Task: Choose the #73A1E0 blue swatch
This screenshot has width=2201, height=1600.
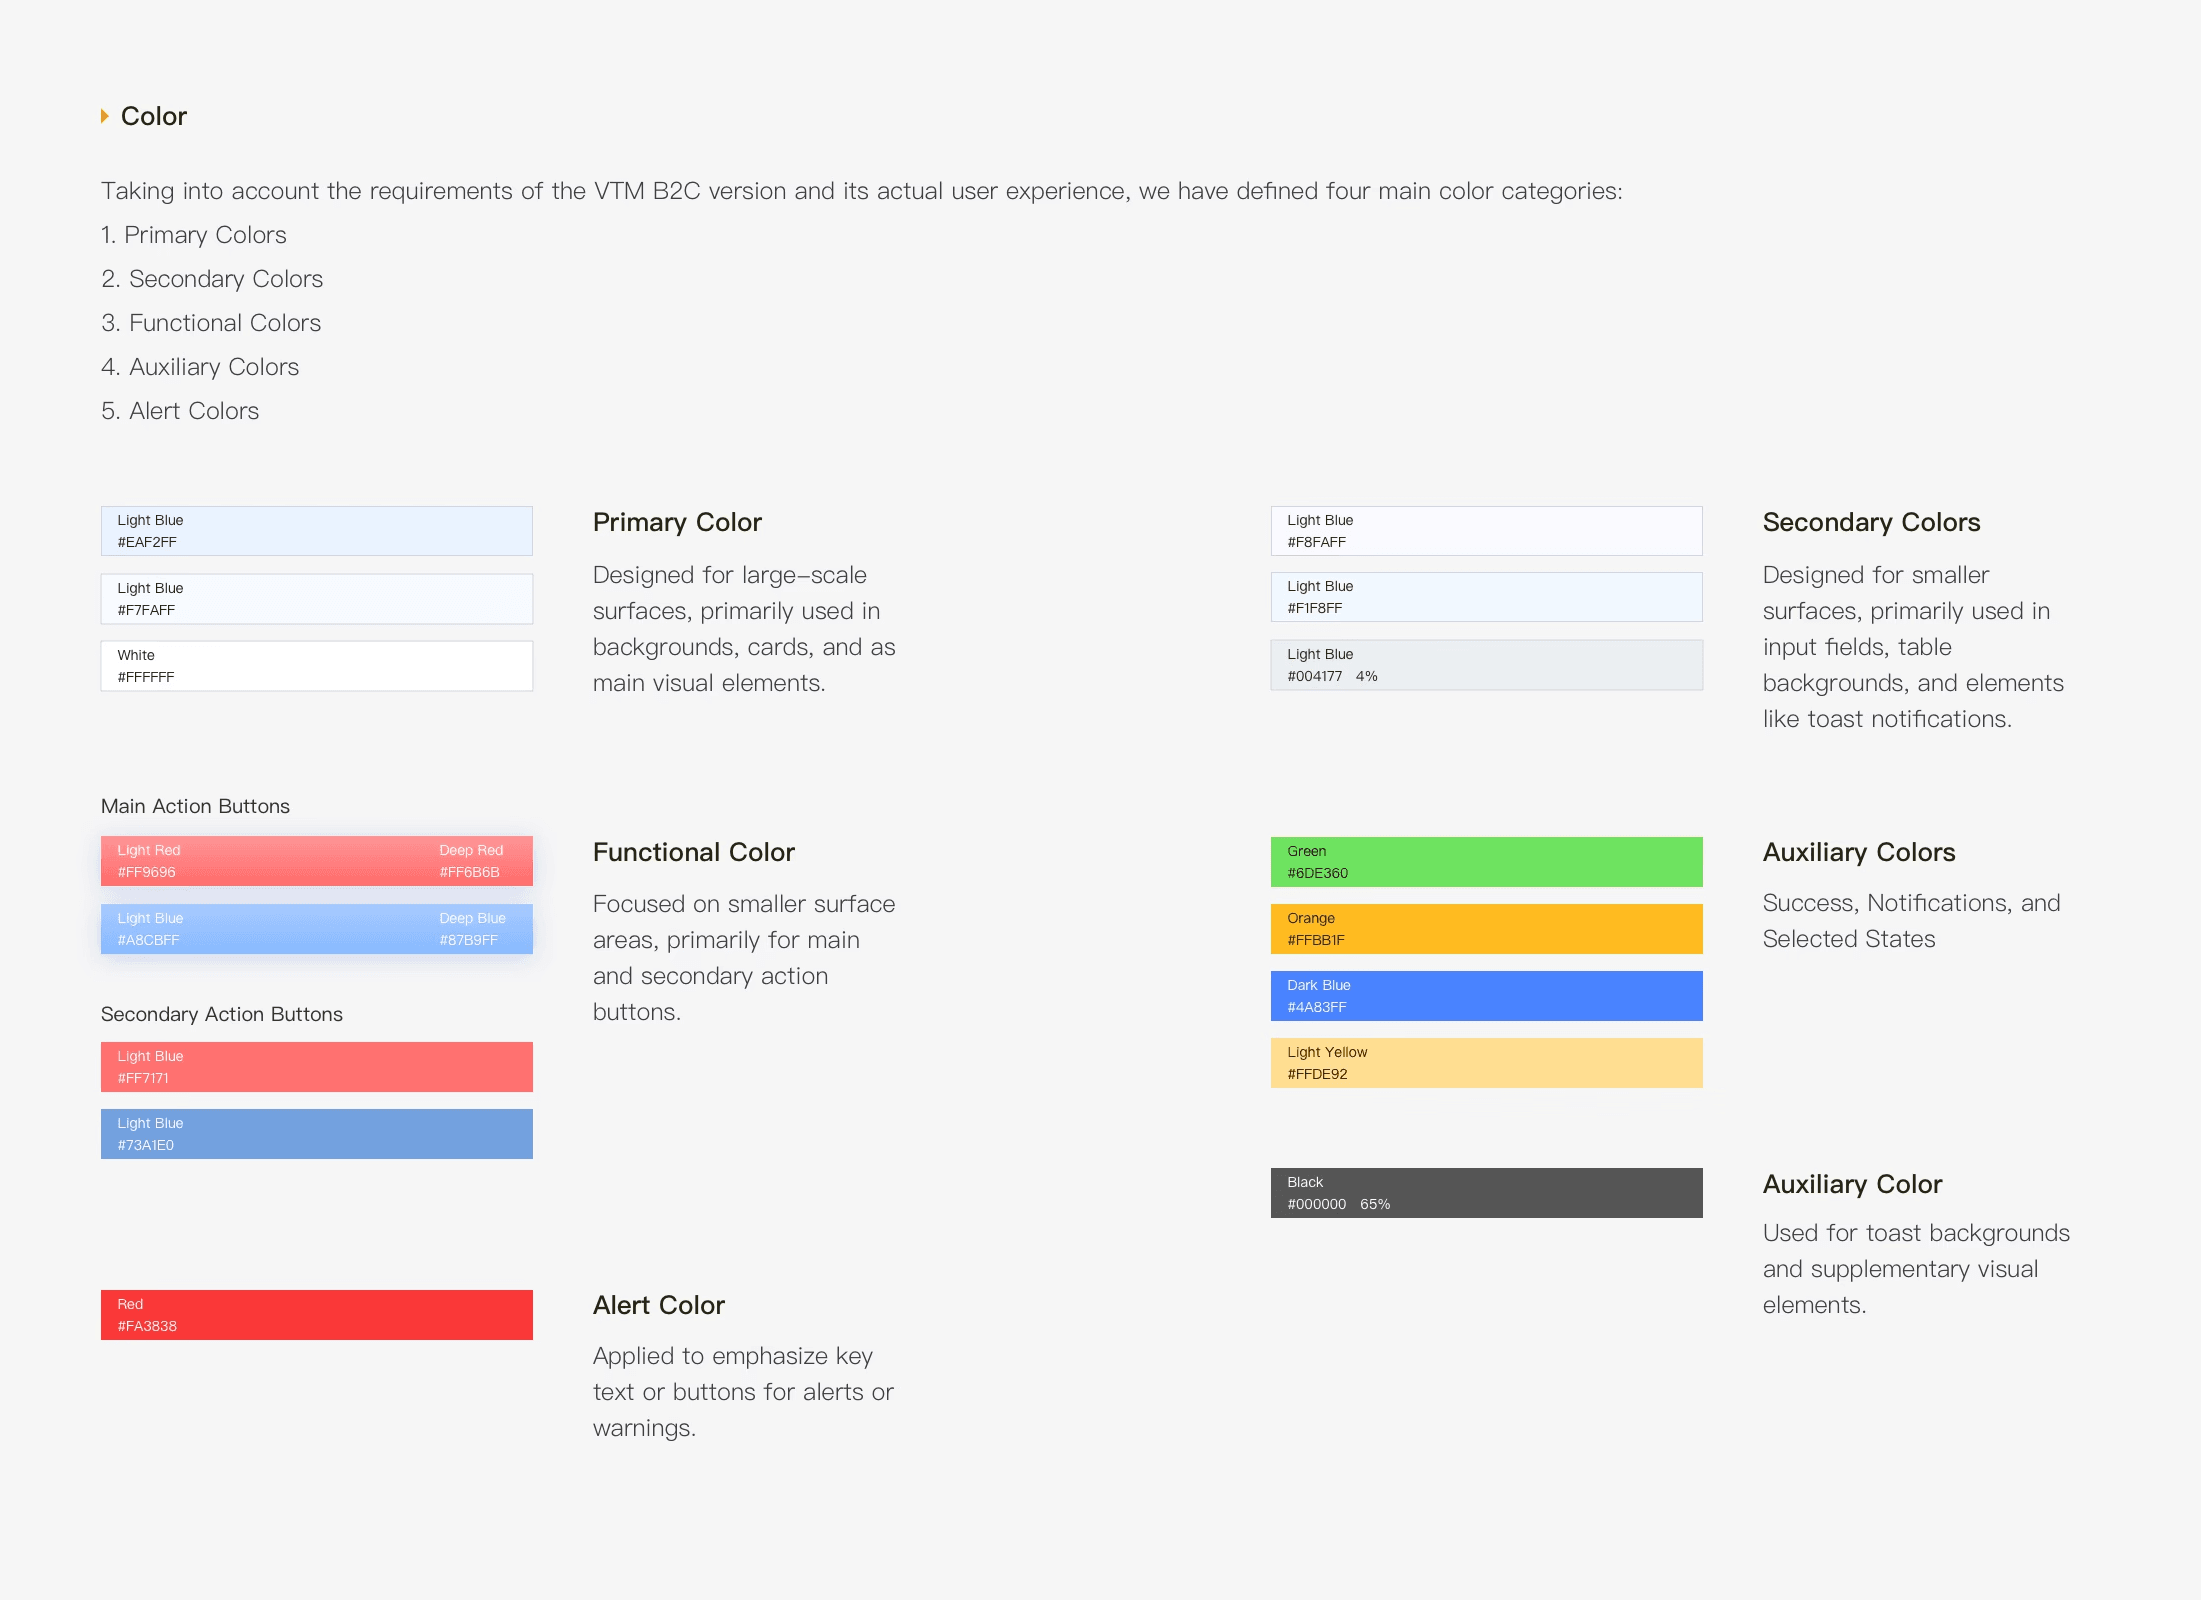Action: coord(316,1134)
